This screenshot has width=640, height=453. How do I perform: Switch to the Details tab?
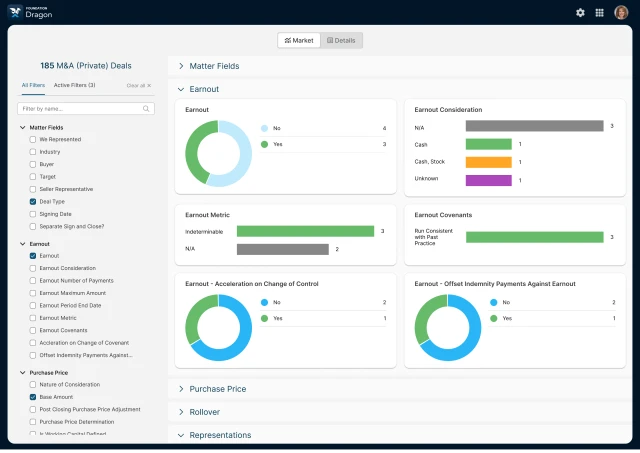point(341,40)
